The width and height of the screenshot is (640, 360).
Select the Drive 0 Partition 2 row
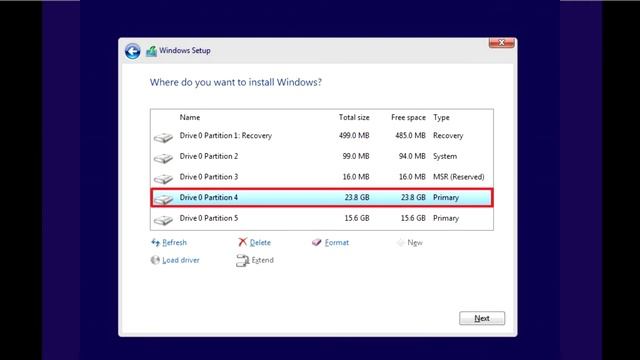click(322, 156)
